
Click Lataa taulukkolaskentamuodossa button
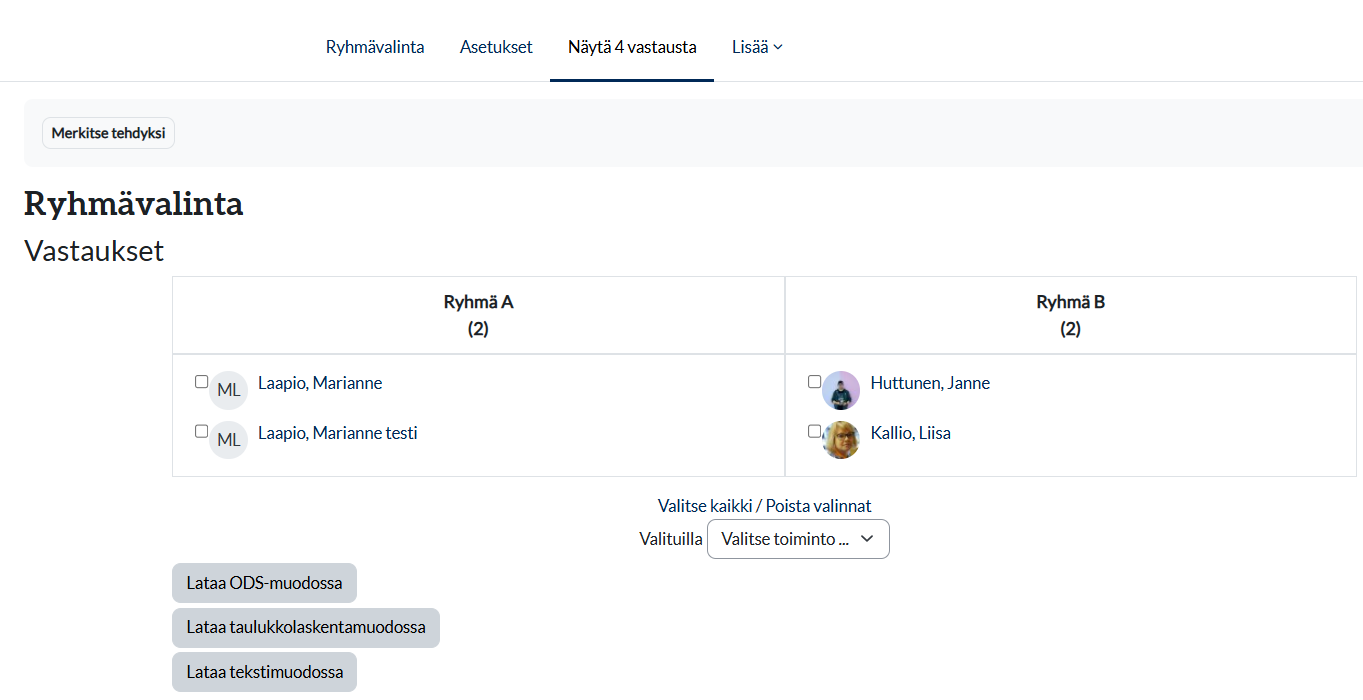(x=305, y=628)
